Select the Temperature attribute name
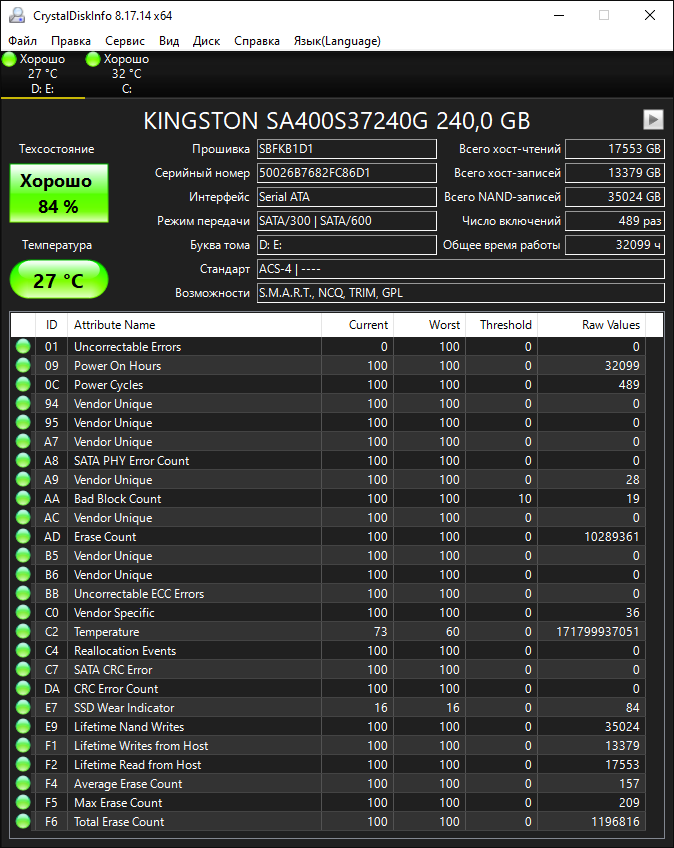Screen dimensions: 674x848 point(107,632)
